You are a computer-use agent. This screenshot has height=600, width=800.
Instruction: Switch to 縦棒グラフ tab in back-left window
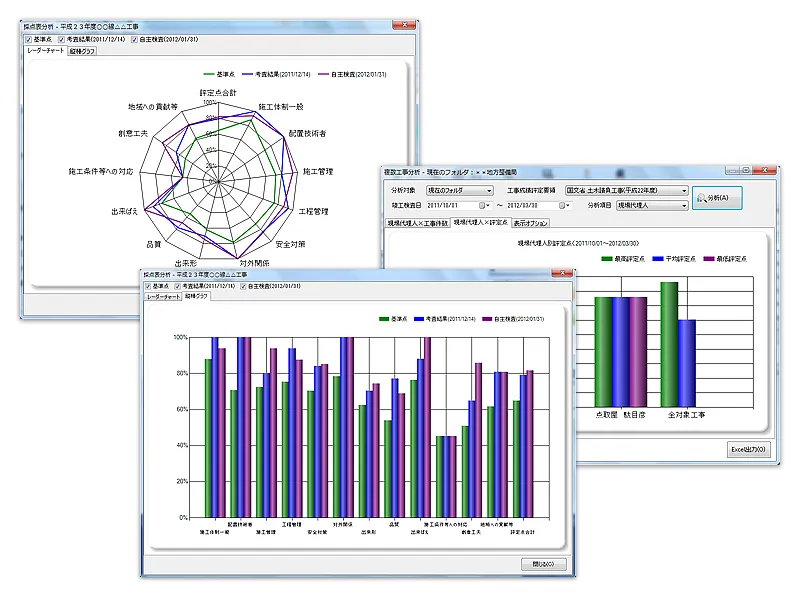tap(82, 51)
